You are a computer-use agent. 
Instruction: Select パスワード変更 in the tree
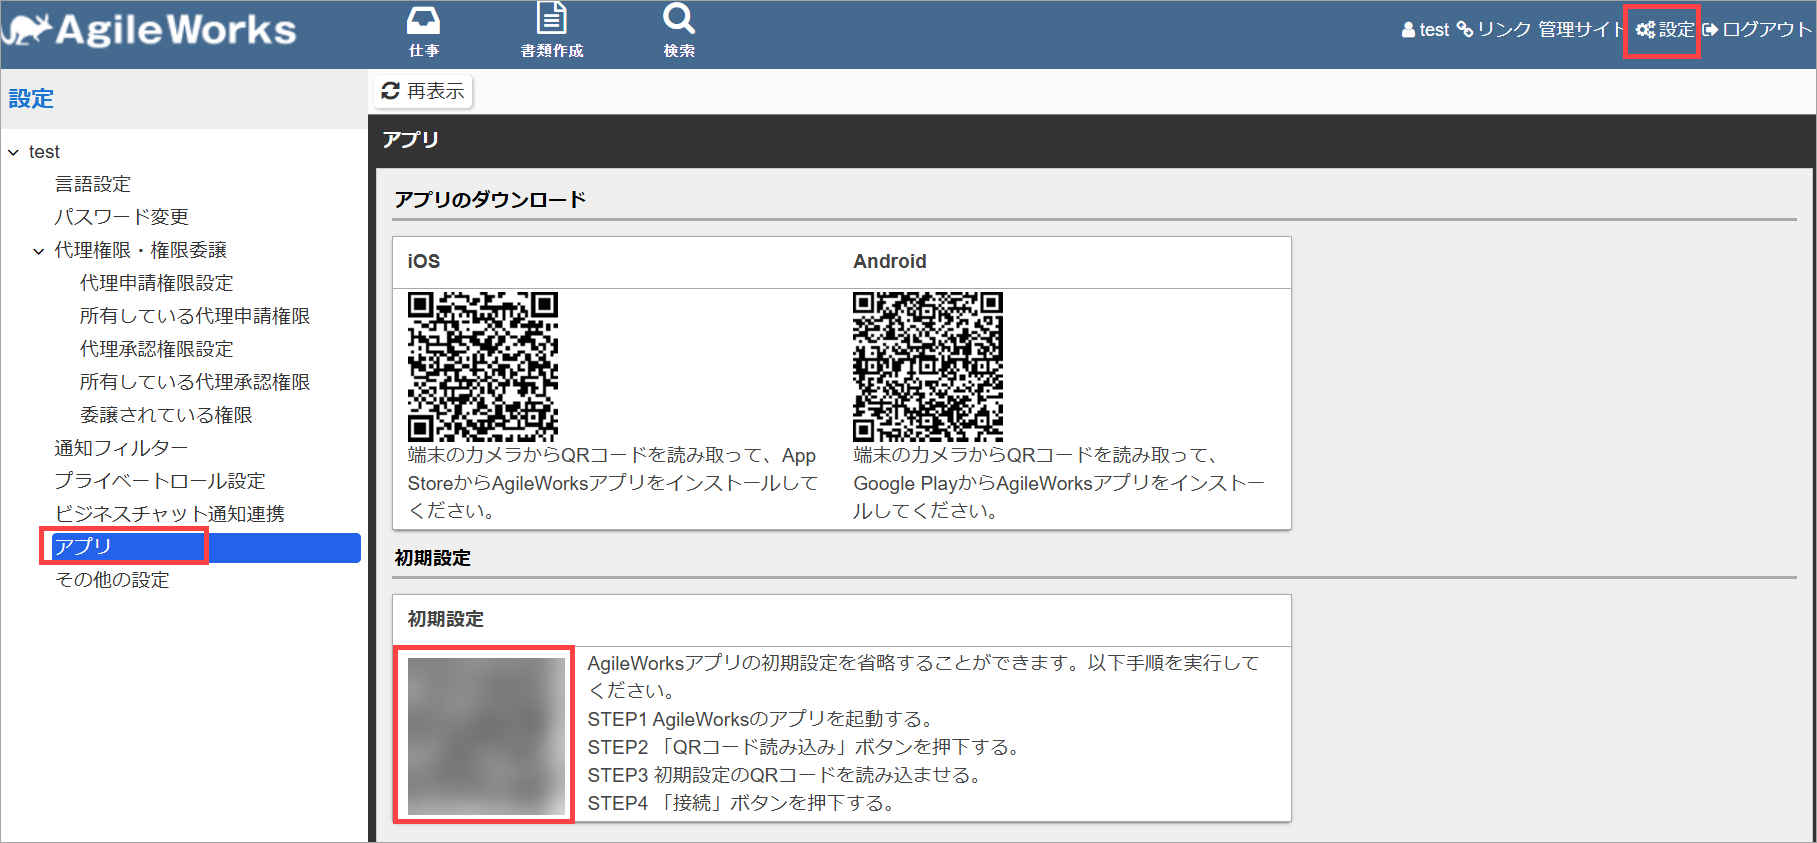(x=121, y=217)
